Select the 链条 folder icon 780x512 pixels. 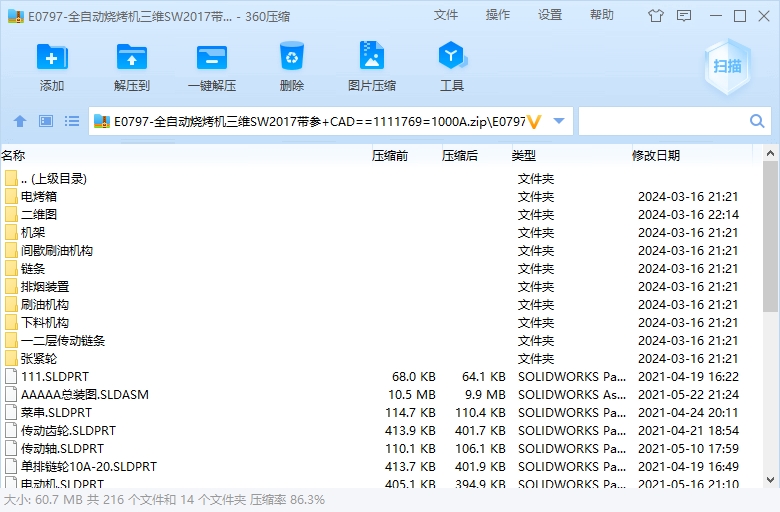(11, 269)
